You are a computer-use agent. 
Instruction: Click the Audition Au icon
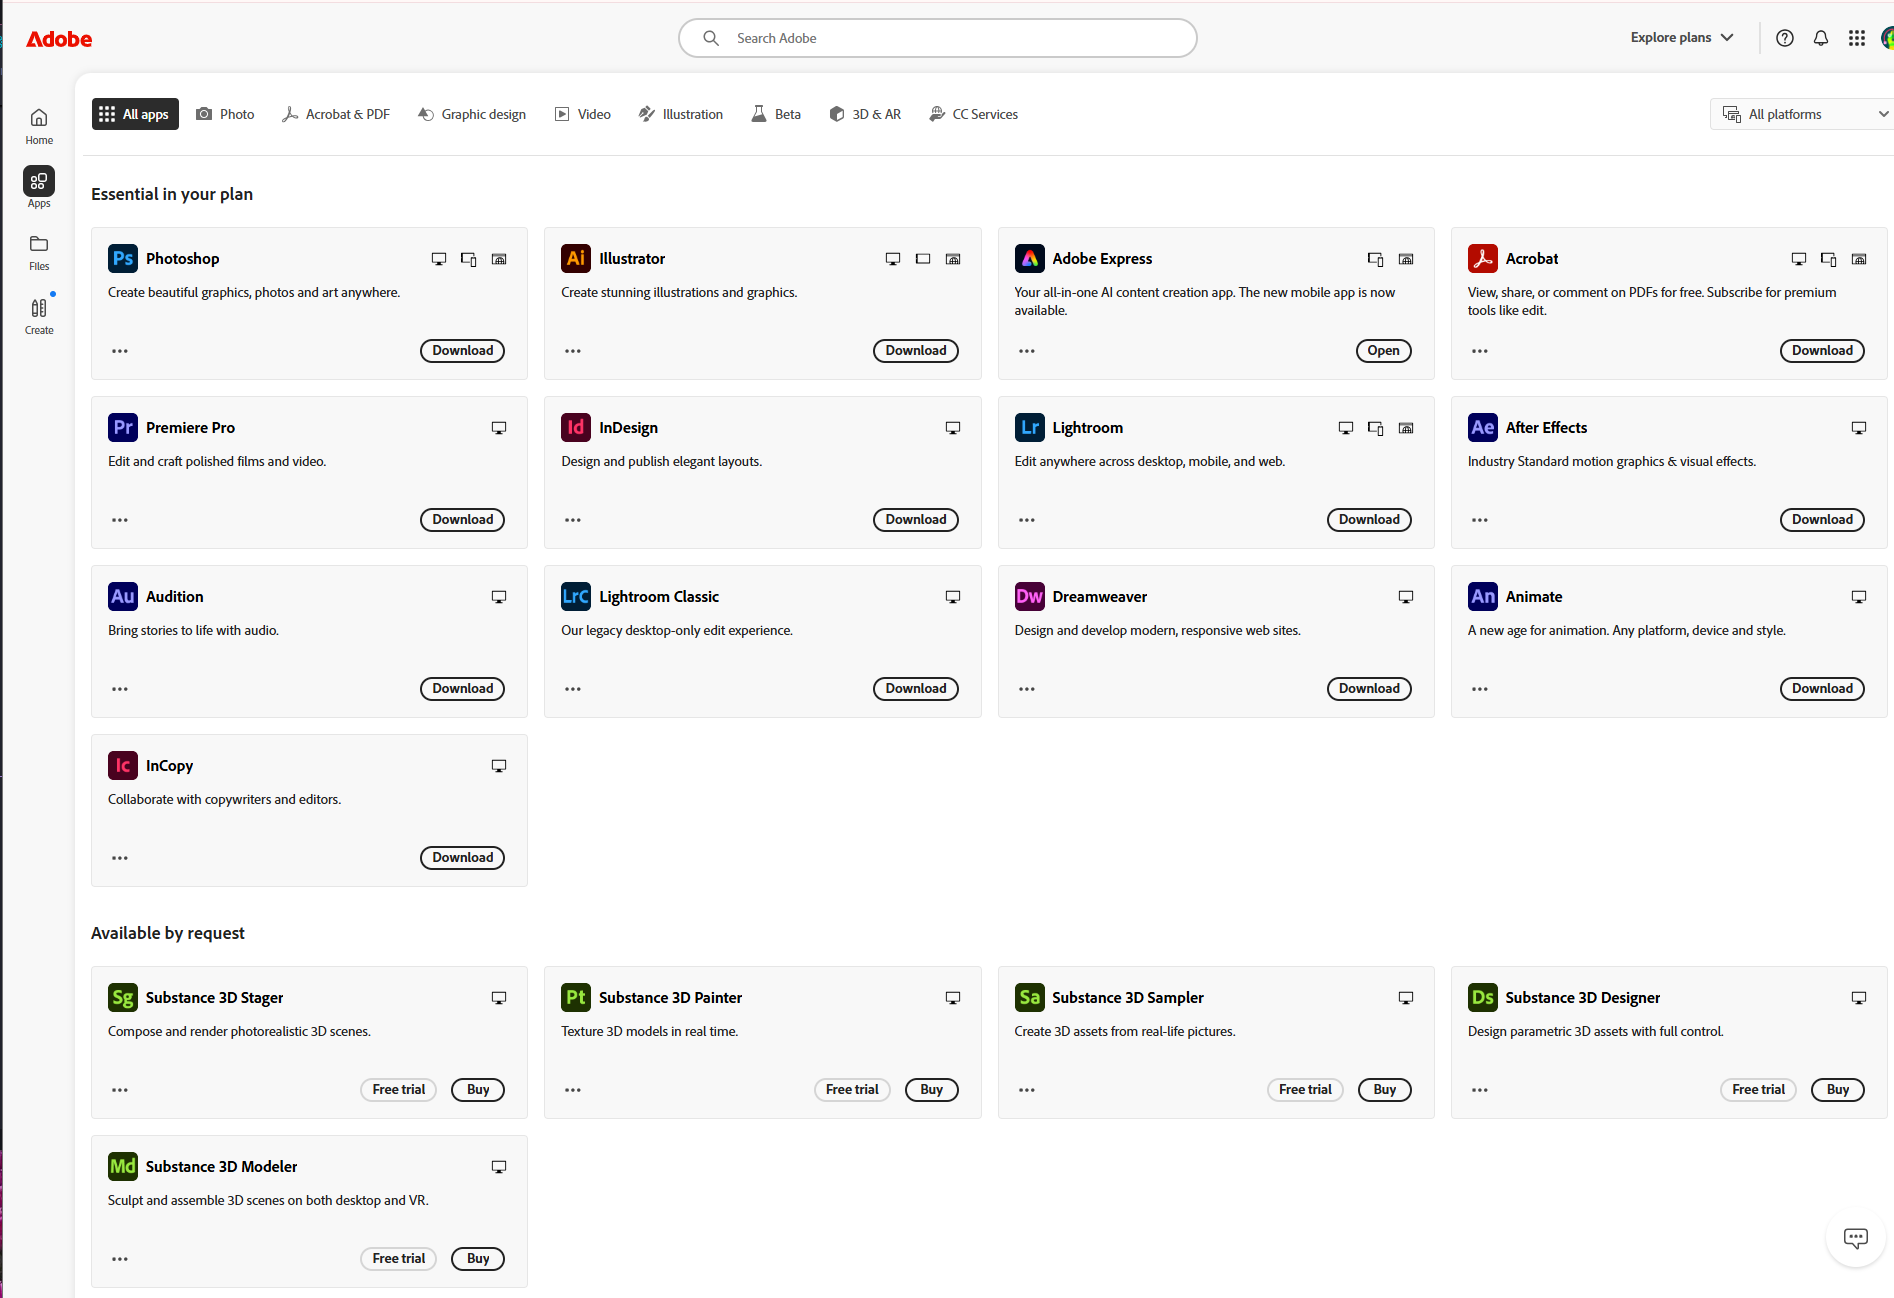point(123,596)
